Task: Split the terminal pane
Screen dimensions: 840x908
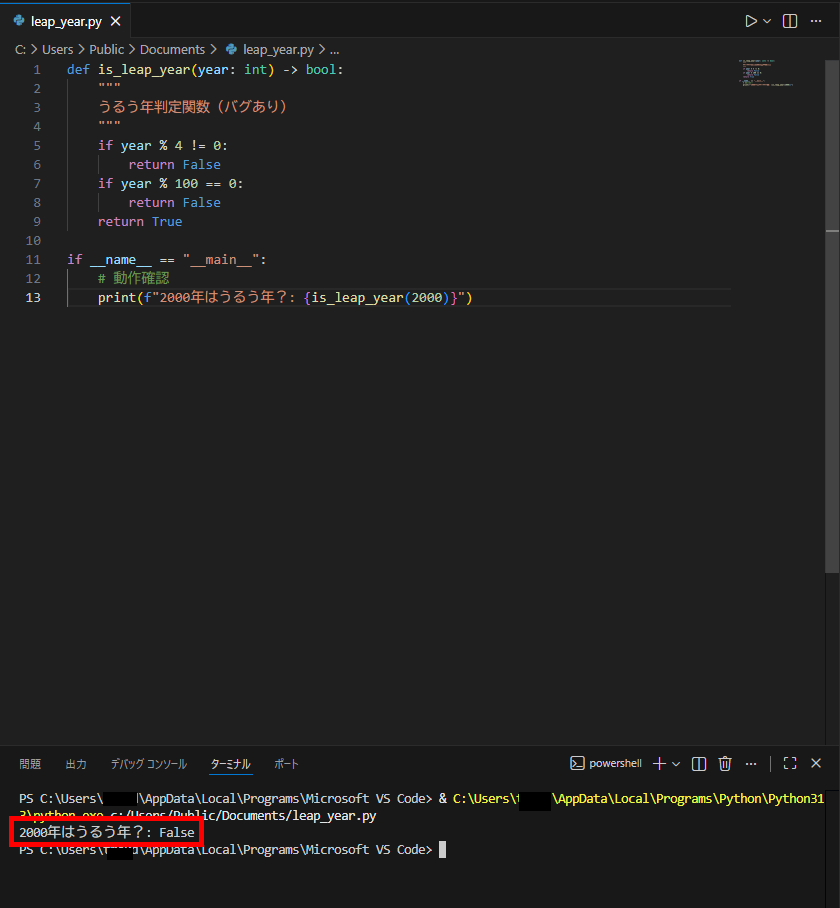Action: coord(699,764)
